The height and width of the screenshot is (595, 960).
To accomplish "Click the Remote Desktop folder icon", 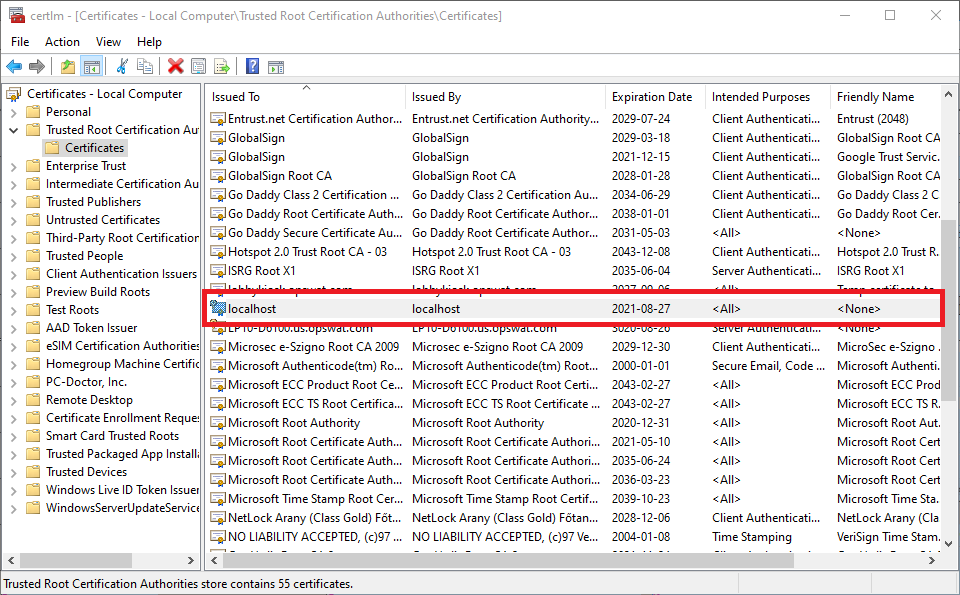I will (33, 400).
